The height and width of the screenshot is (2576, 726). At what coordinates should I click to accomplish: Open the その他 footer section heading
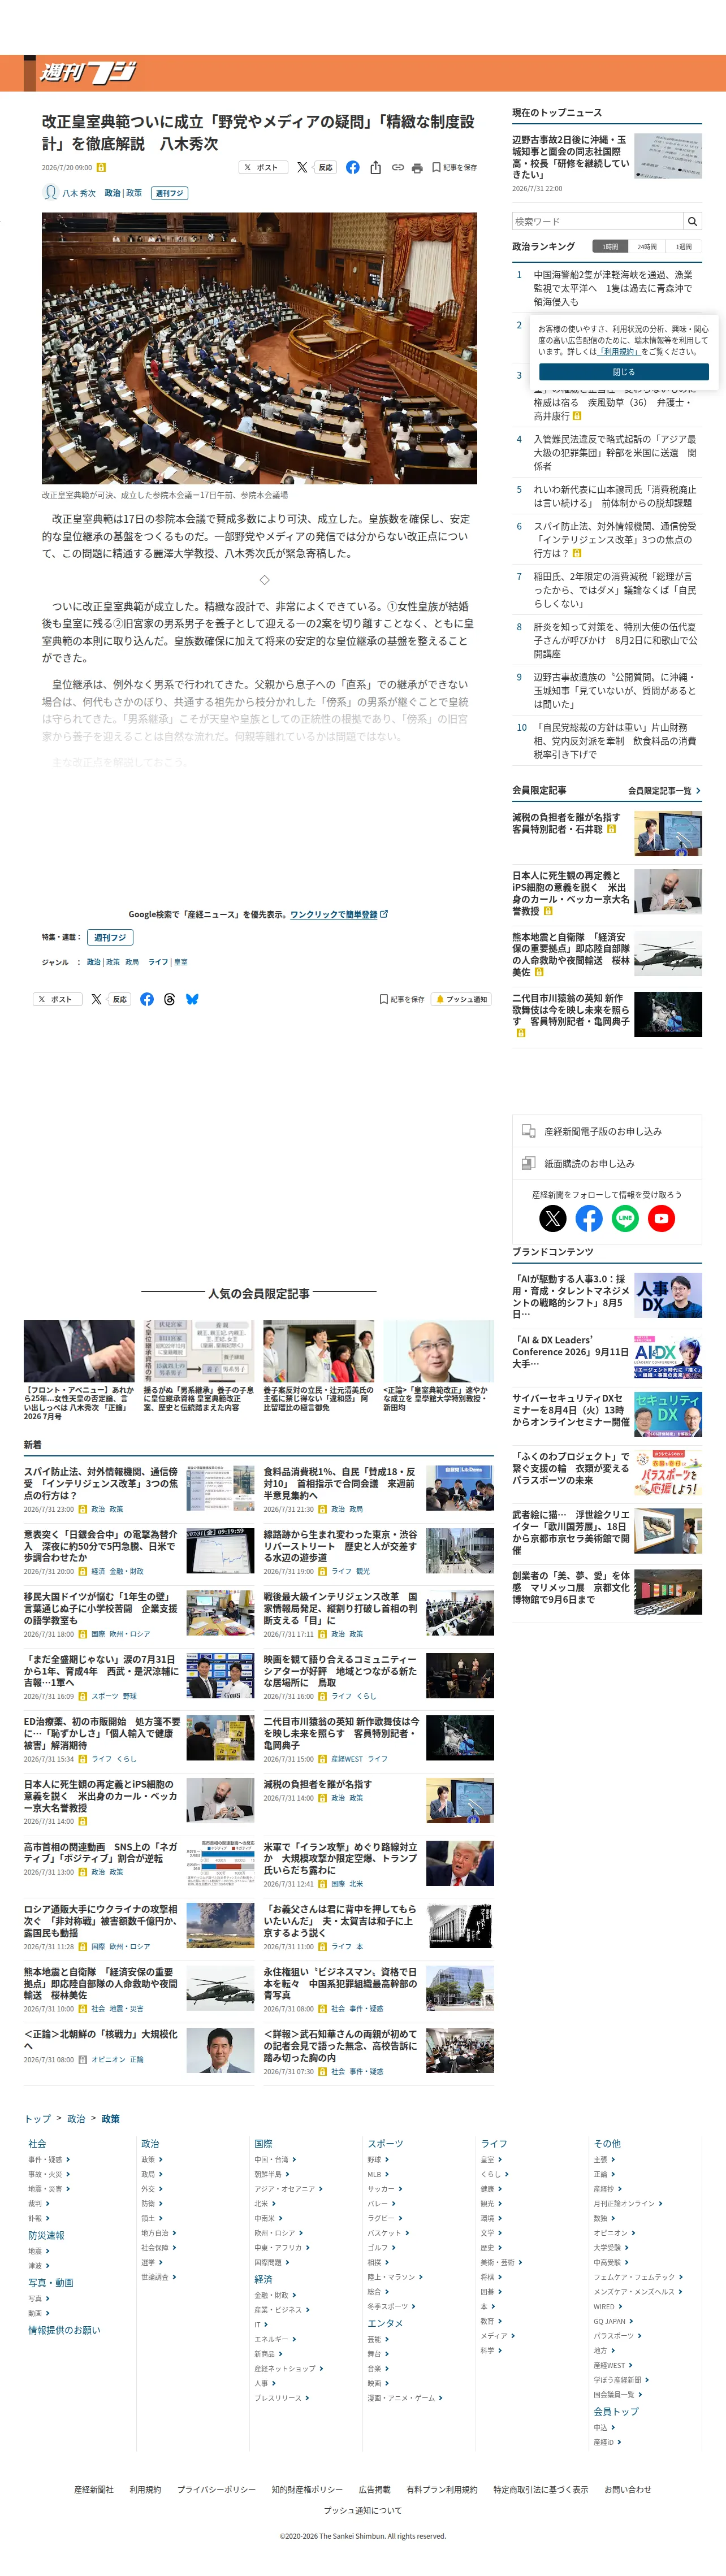(607, 2144)
